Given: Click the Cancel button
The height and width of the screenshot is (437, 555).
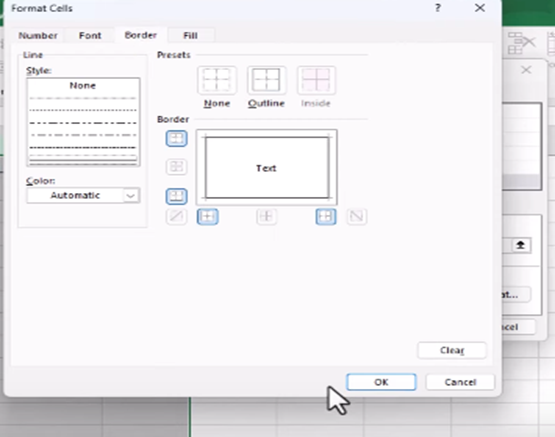Looking at the screenshot, I should [460, 382].
